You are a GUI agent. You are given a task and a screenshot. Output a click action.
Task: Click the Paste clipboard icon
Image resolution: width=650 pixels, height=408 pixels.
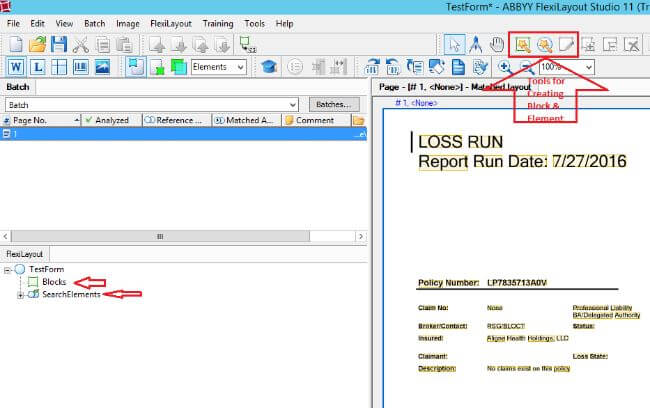(124, 44)
